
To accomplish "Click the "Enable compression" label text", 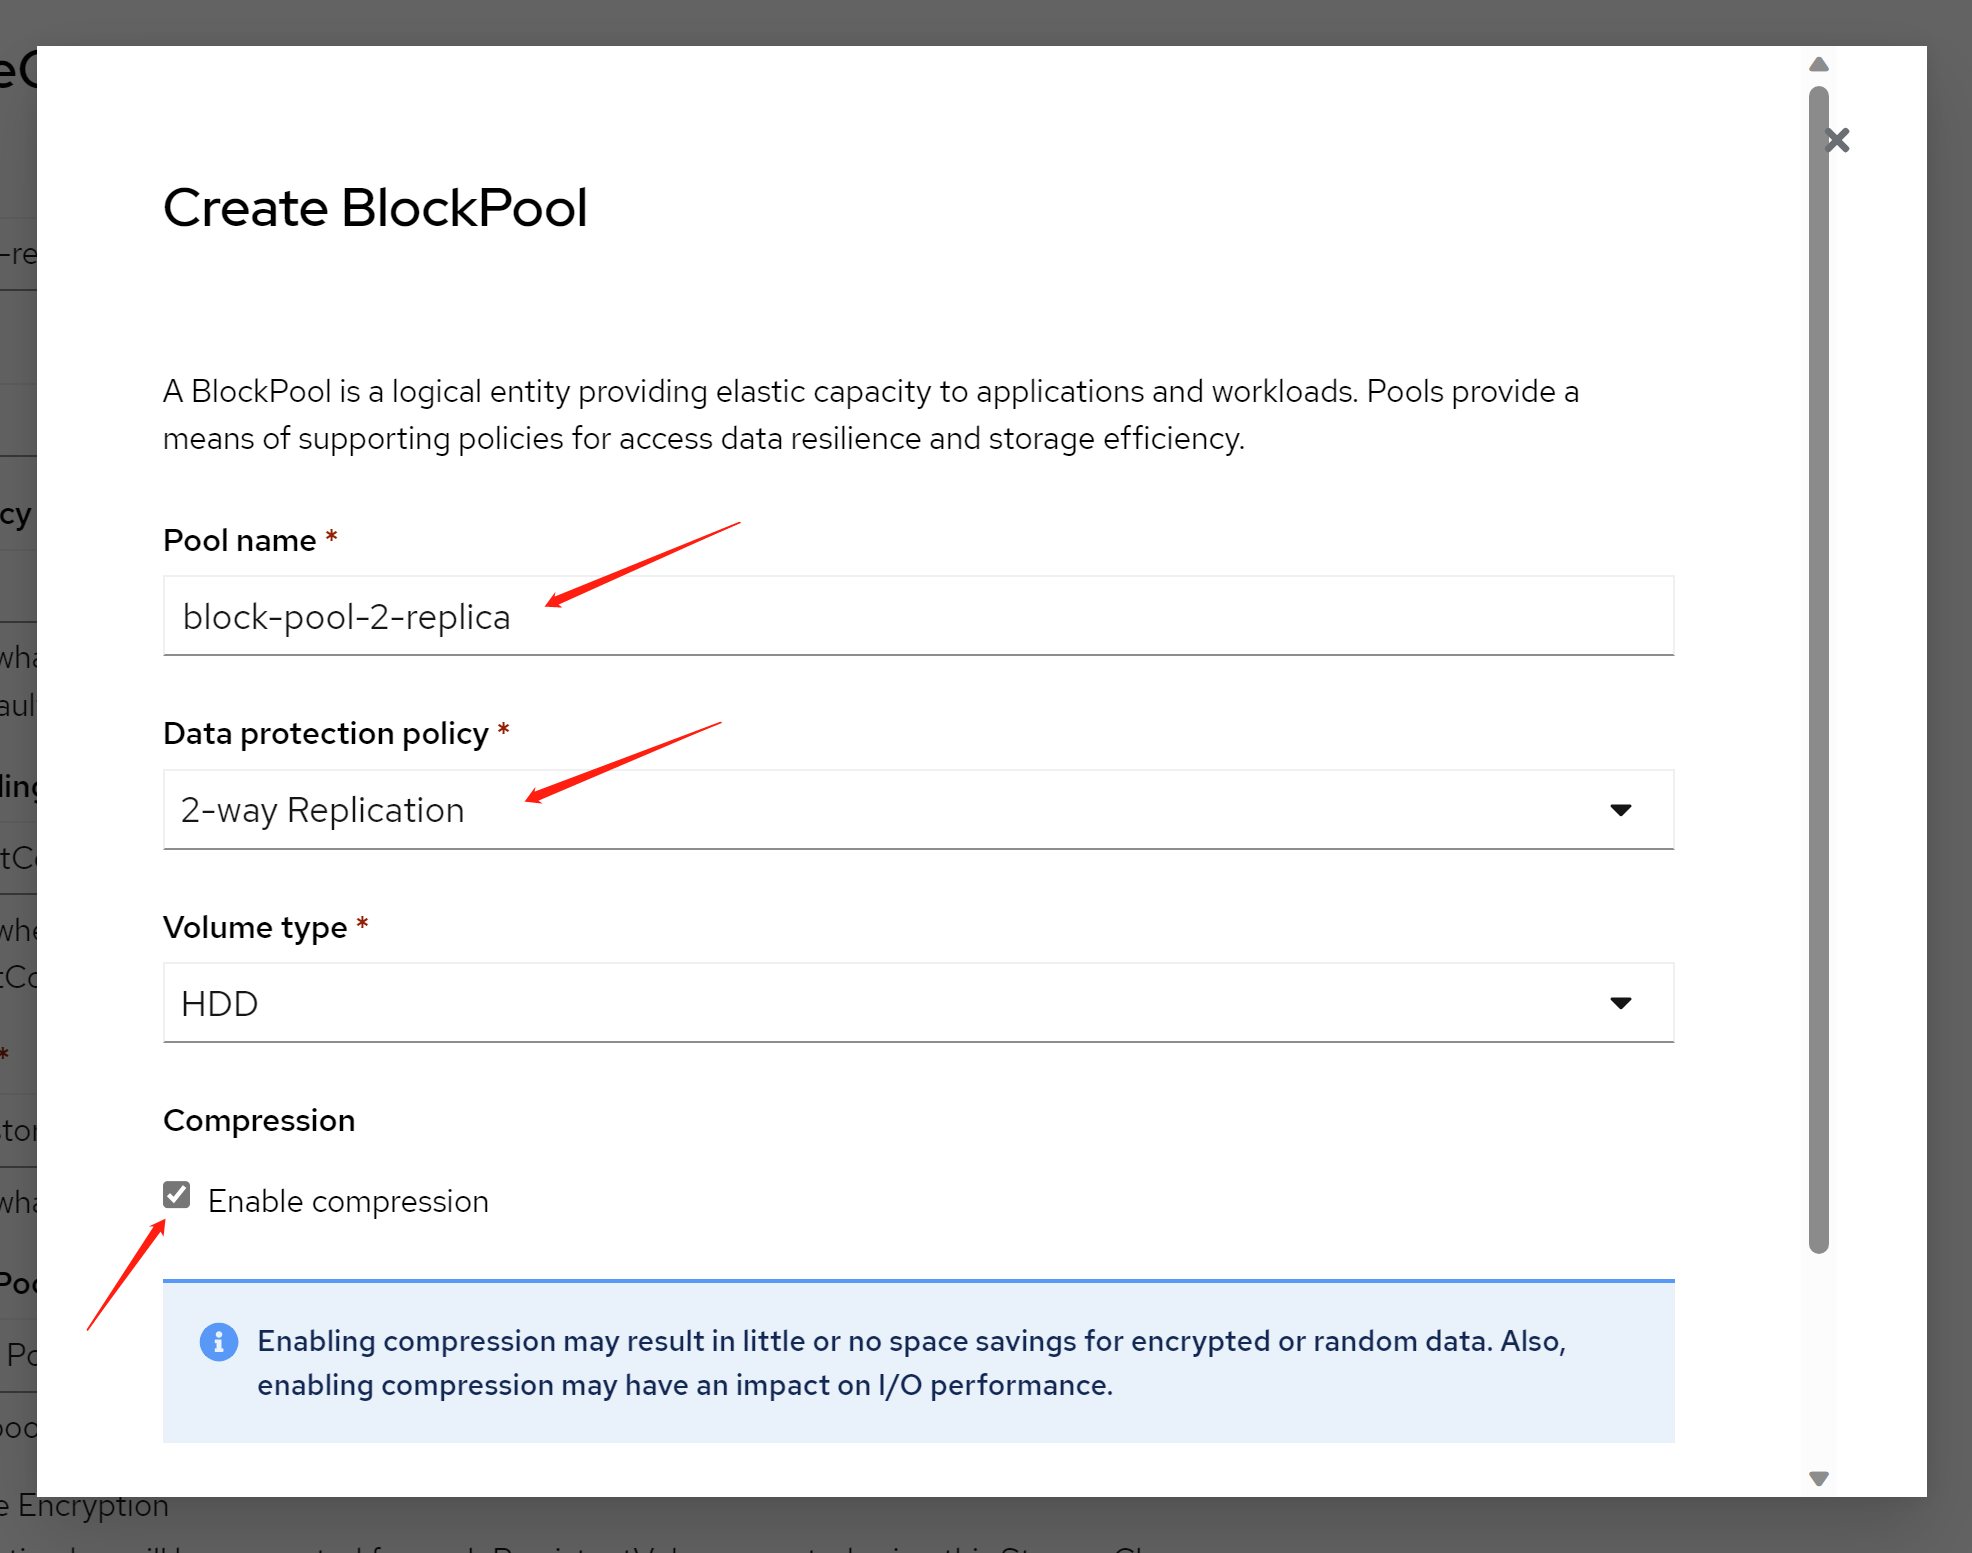I will [x=348, y=1201].
